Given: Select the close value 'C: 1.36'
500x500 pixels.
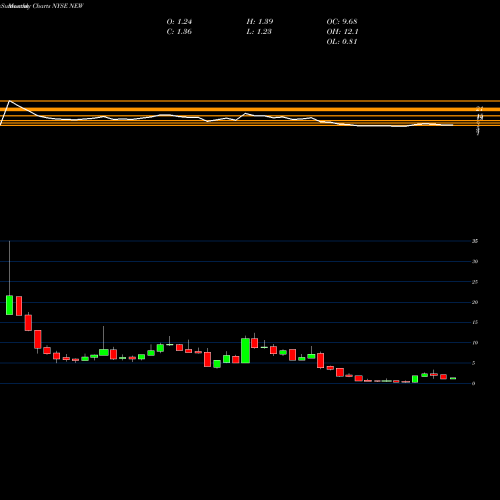Looking at the screenshot, I should click(179, 32).
